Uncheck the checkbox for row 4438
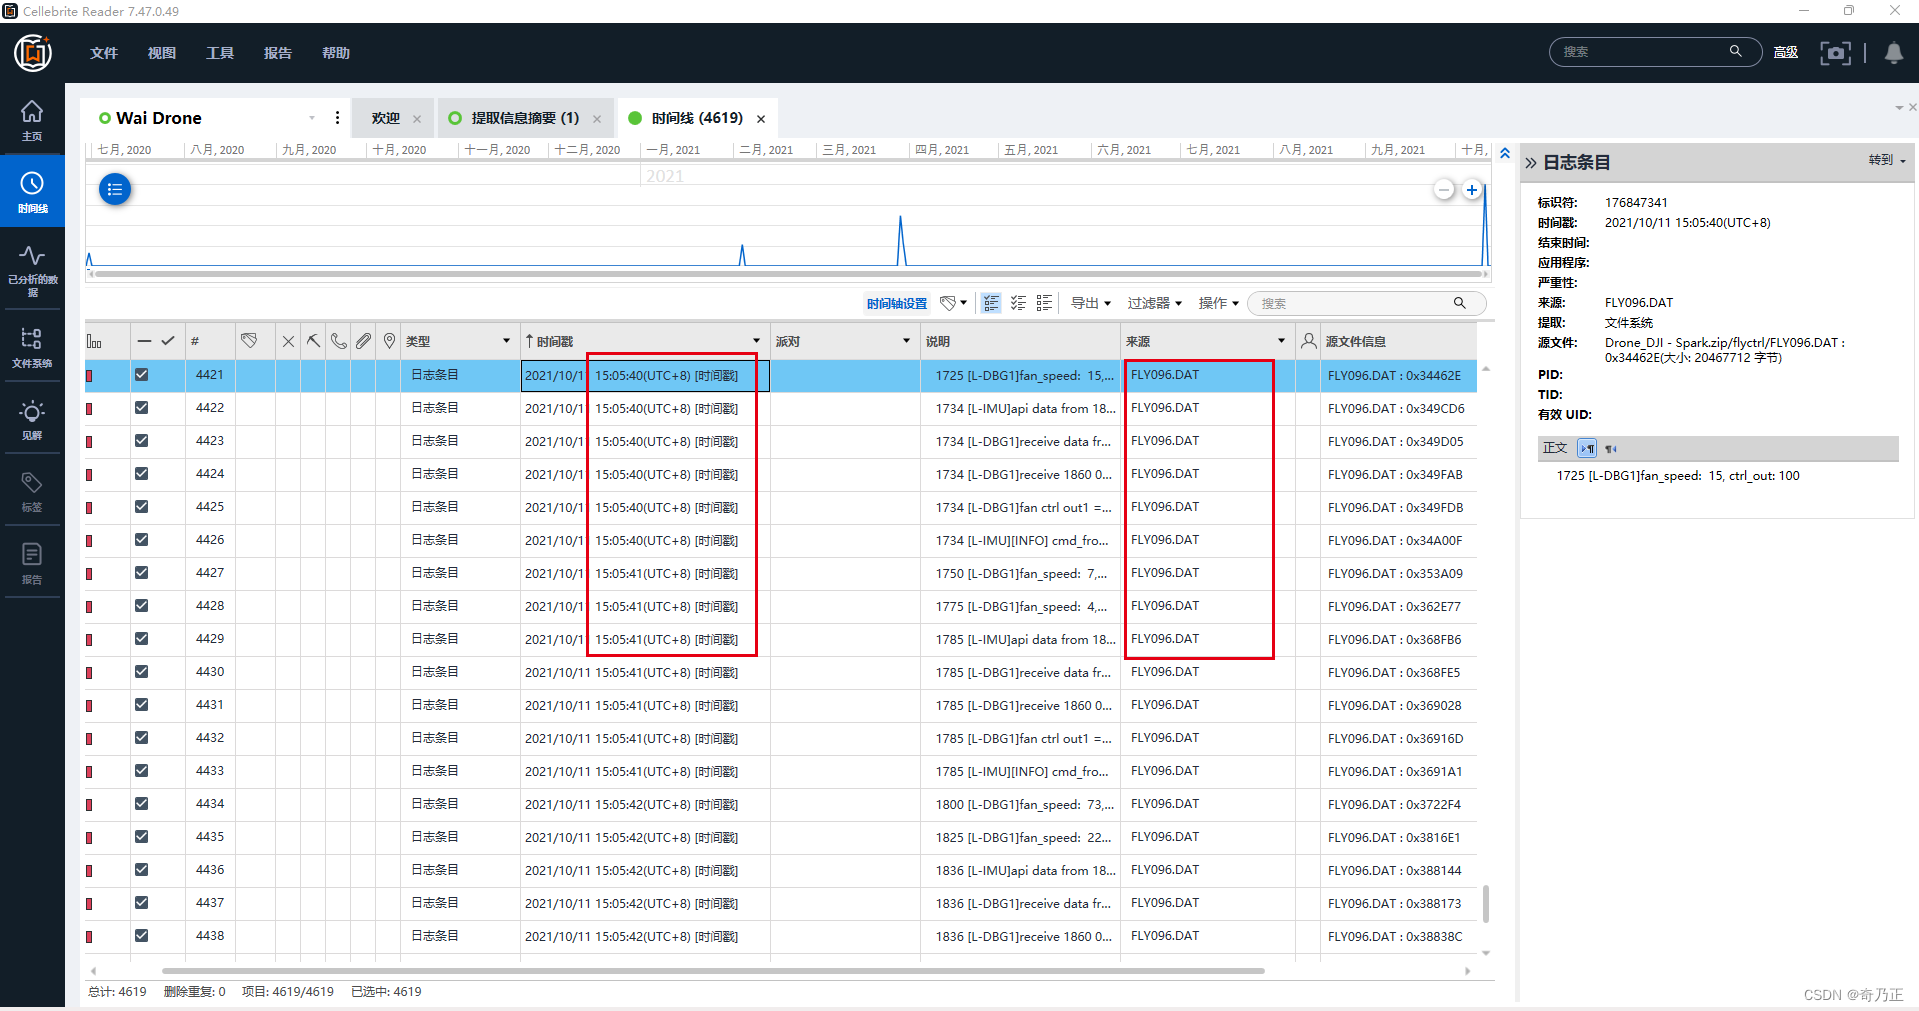 (141, 936)
